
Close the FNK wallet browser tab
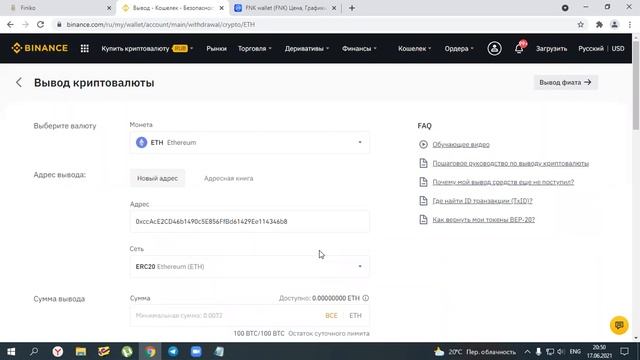point(333,8)
